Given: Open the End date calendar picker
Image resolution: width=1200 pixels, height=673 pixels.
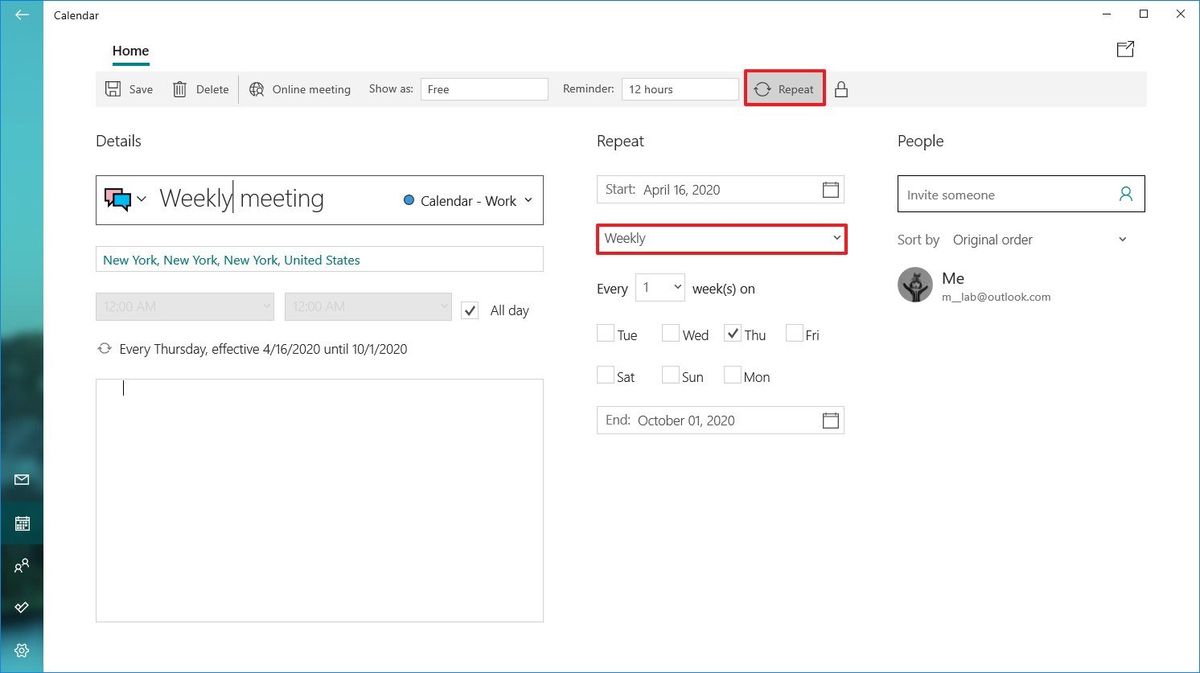Looking at the screenshot, I should point(830,421).
